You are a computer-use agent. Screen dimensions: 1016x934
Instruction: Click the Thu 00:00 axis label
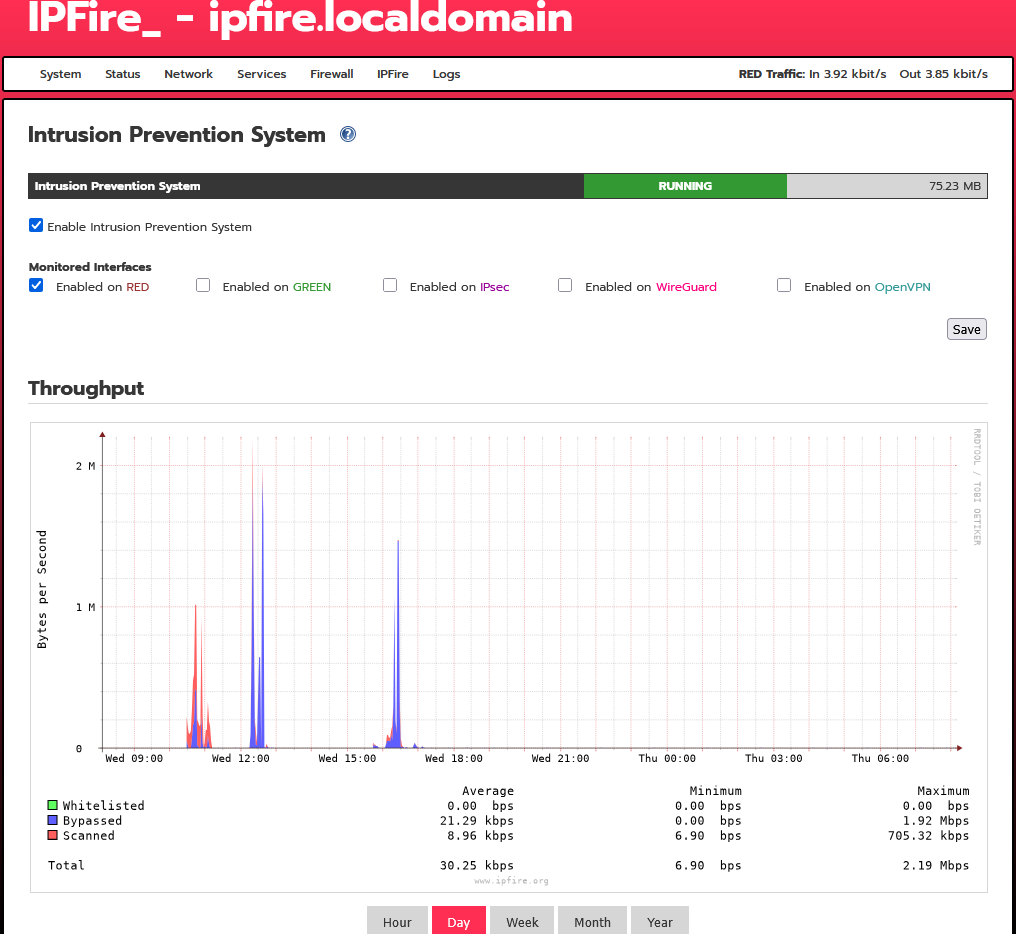coord(667,758)
